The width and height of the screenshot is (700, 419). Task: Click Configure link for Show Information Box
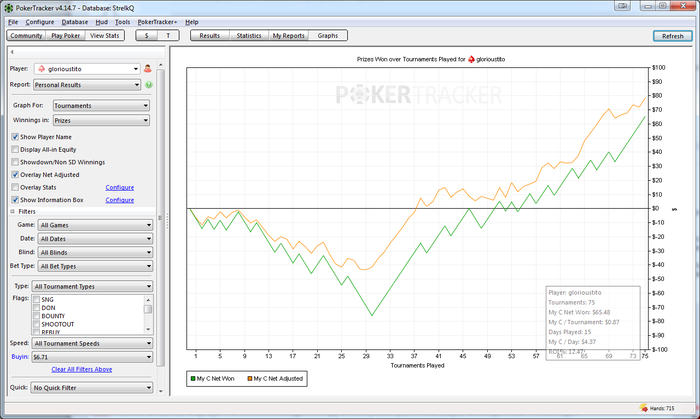[120, 200]
